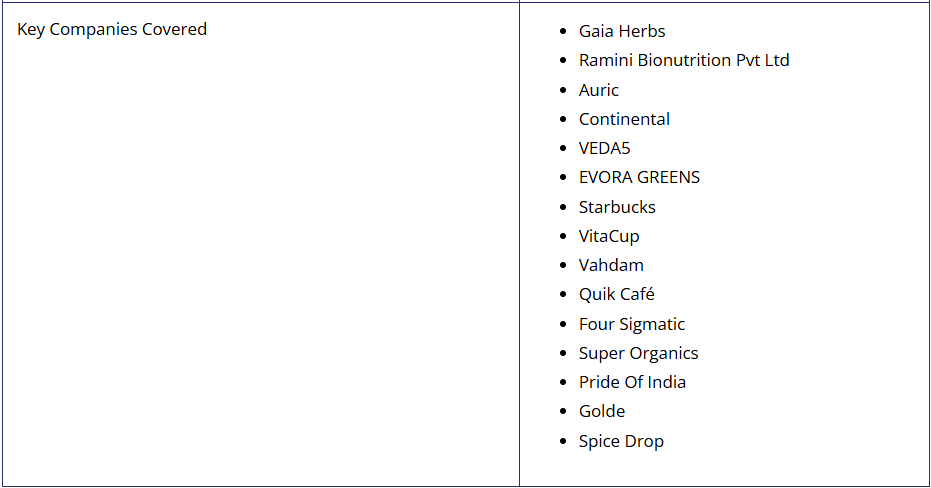The image size is (931, 488).
Task: Click the bullet beside Spice Drop
Action: [x=563, y=441]
